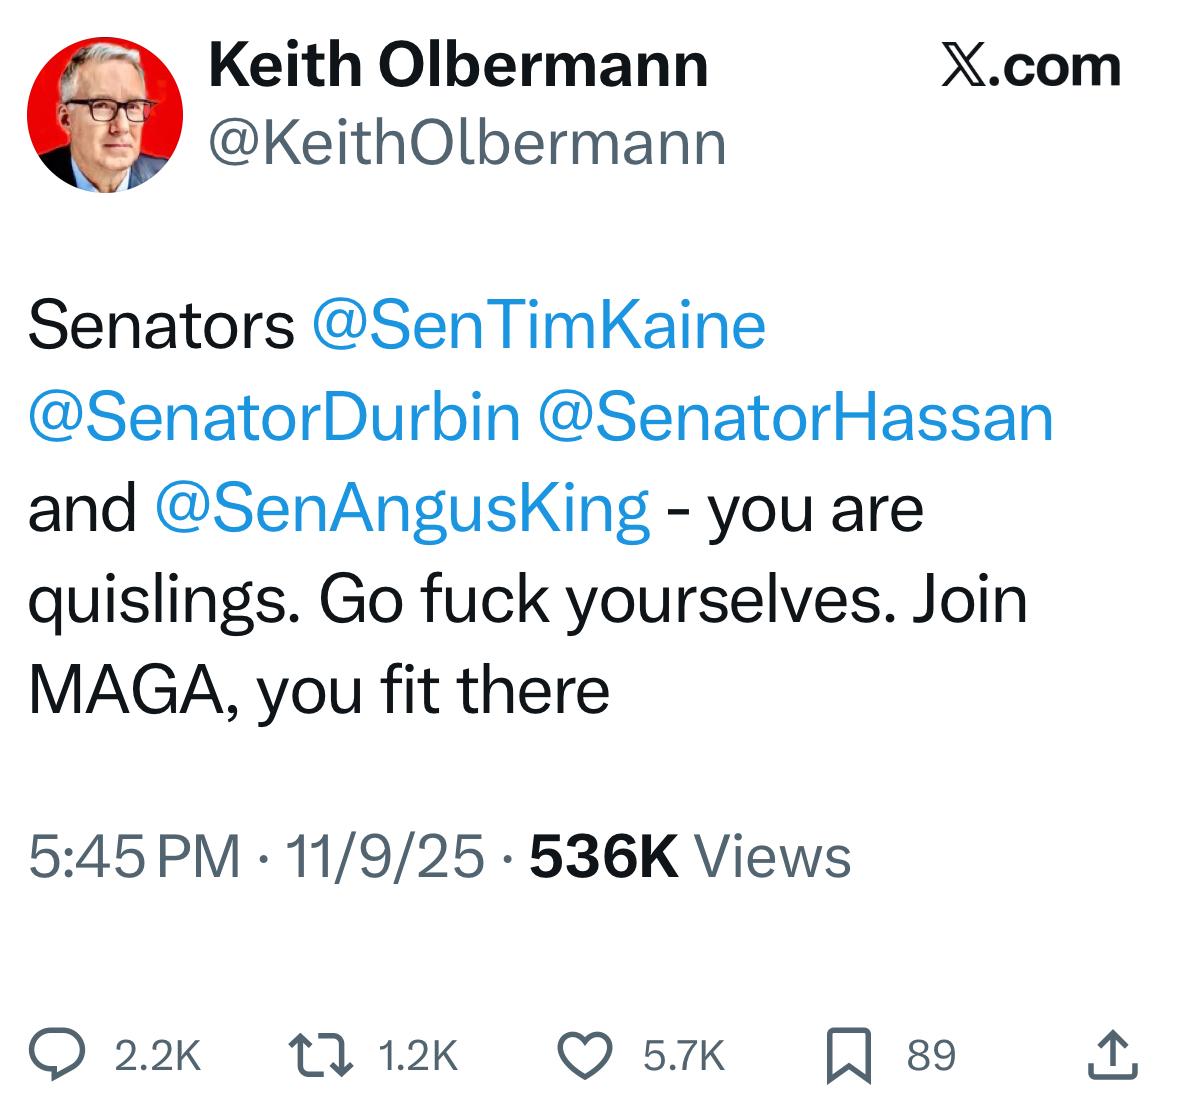The height and width of the screenshot is (1095, 1179).
Task: Click the 5.7K likes count
Action: [684, 1056]
